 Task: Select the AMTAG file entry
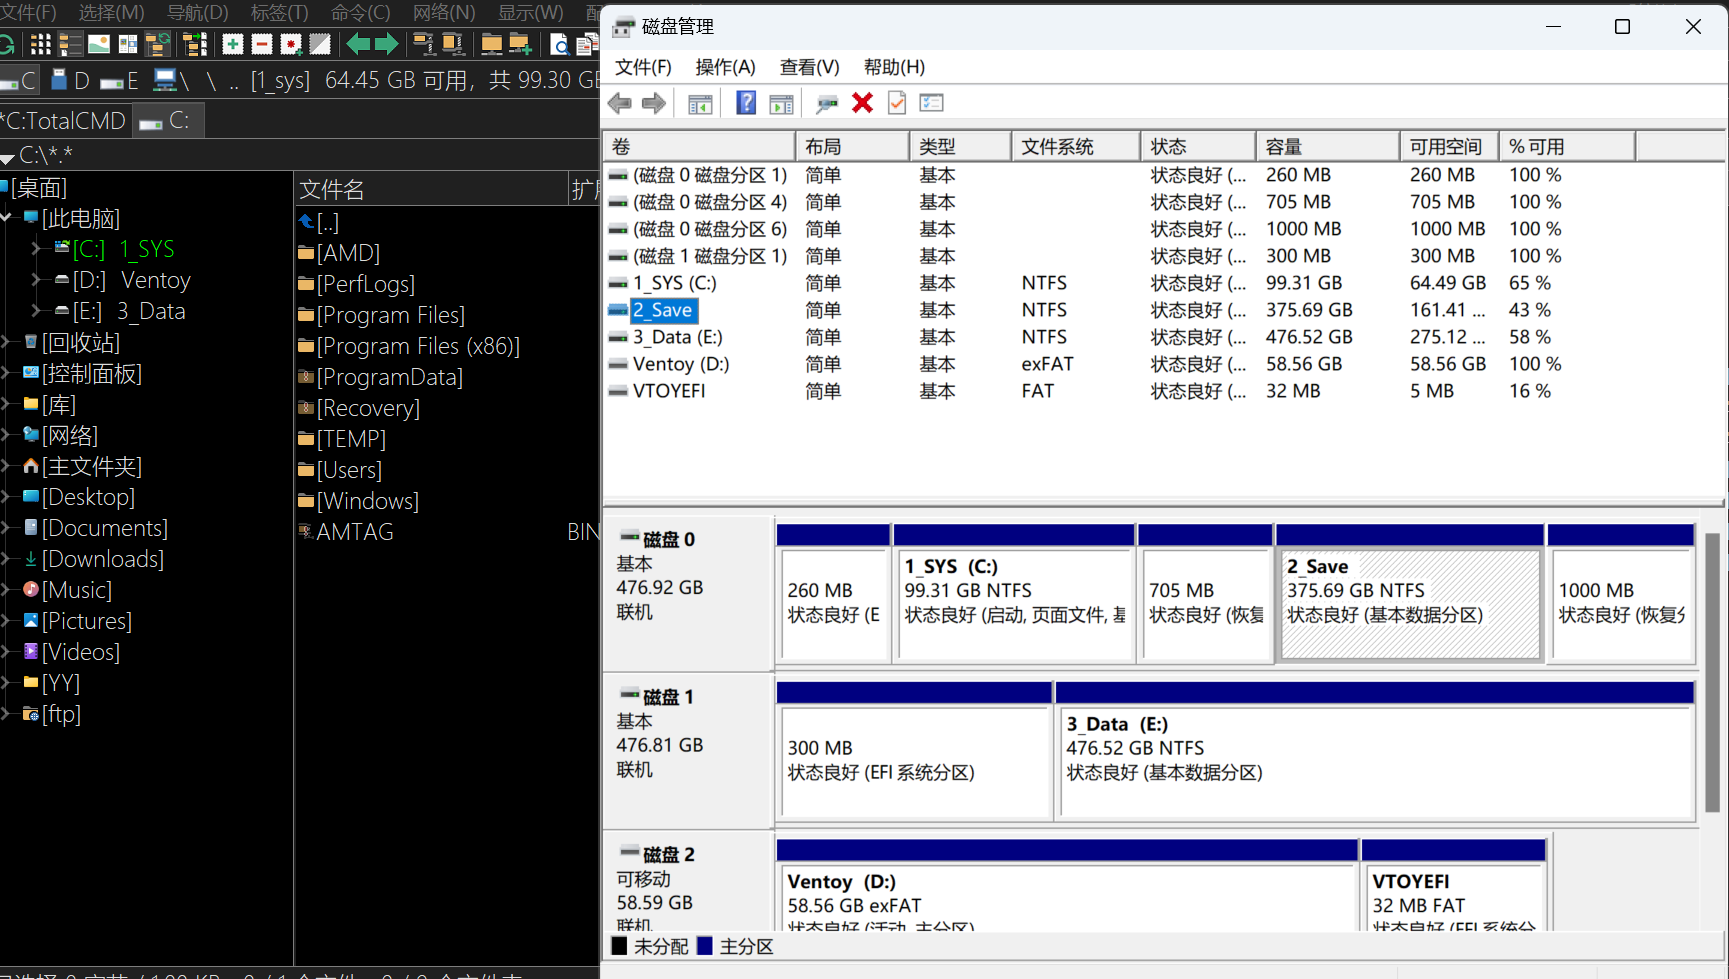346,532
